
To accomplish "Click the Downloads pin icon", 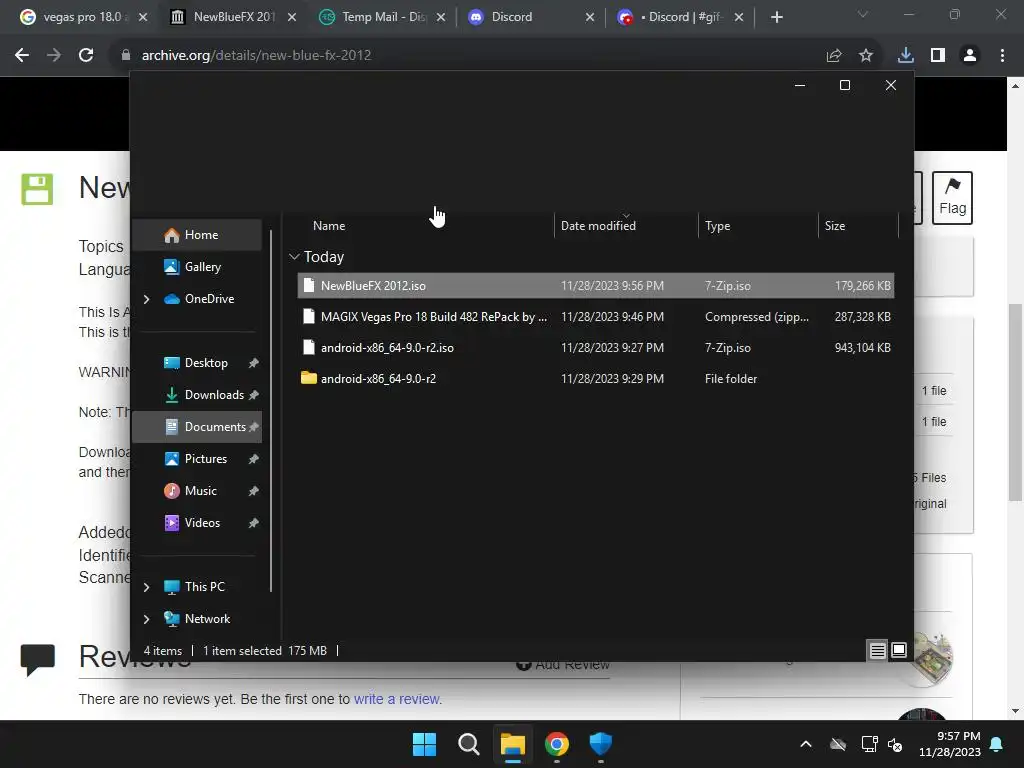I will tap(253, 395).
